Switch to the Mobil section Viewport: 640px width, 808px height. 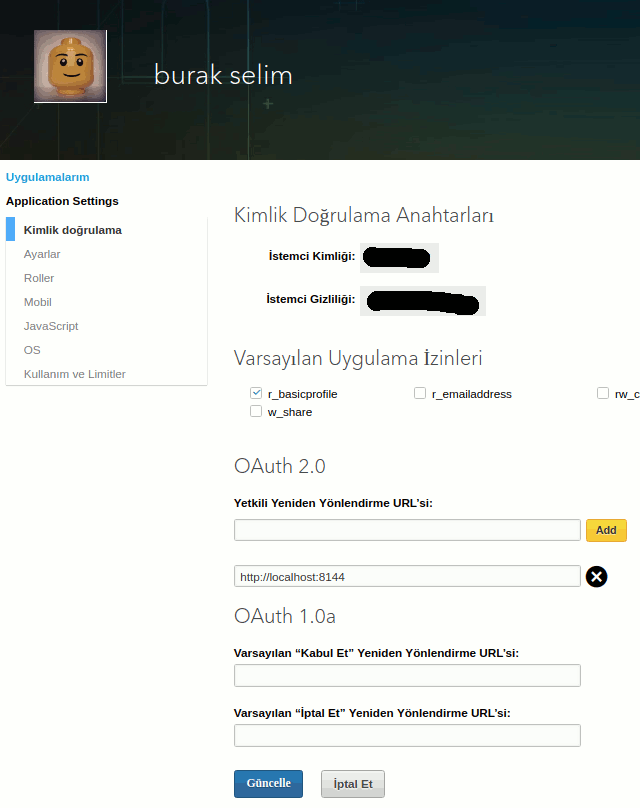click(38, 302)
